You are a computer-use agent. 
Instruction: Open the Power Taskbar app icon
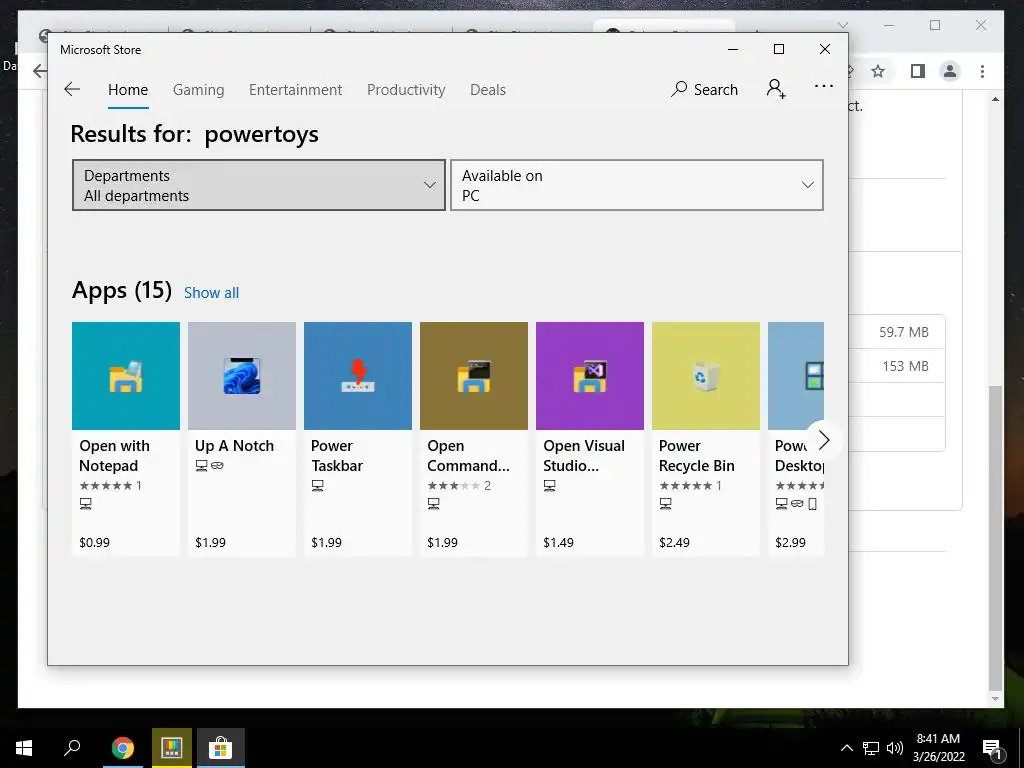click(x=358, y=376)
